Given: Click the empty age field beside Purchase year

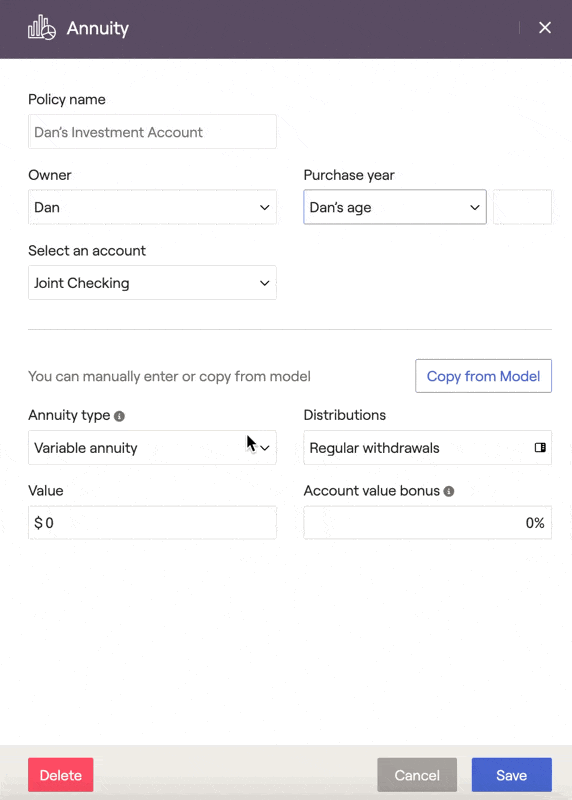Looking at the screenshot, I should [x=522, y=207].
